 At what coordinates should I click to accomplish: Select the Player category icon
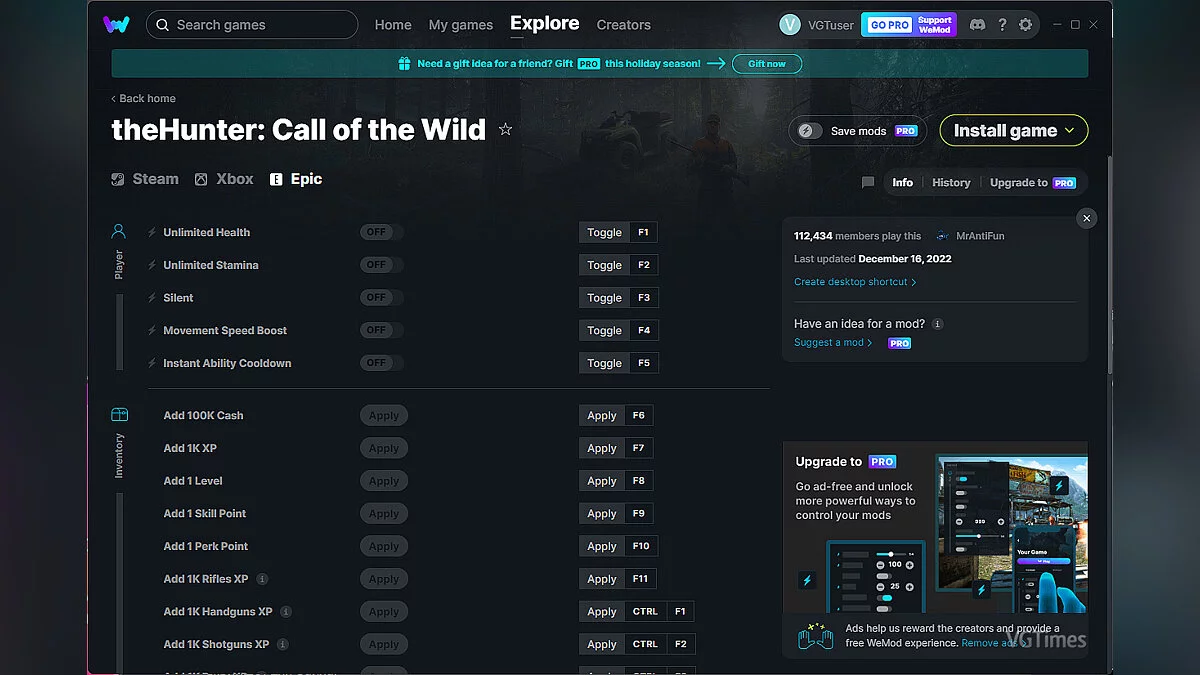pyautogui.click(x=119, y=232)
